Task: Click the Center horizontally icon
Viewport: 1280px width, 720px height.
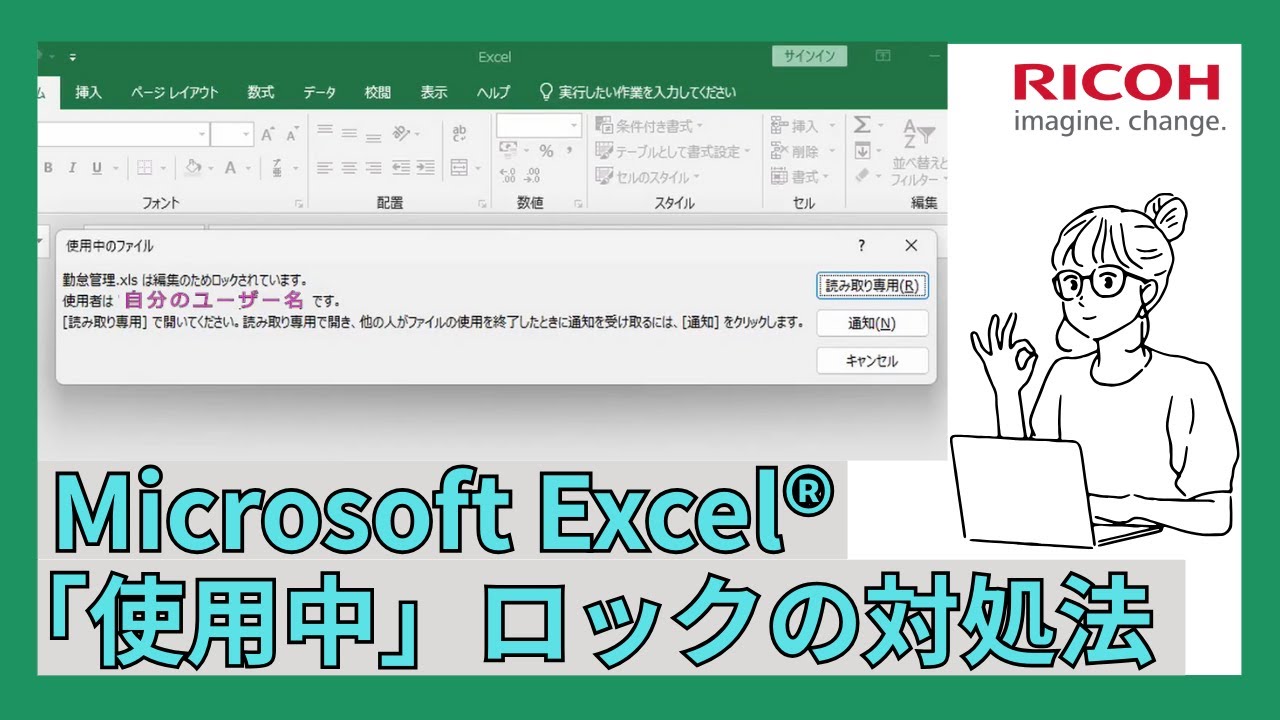Action: tap(349, 168)
